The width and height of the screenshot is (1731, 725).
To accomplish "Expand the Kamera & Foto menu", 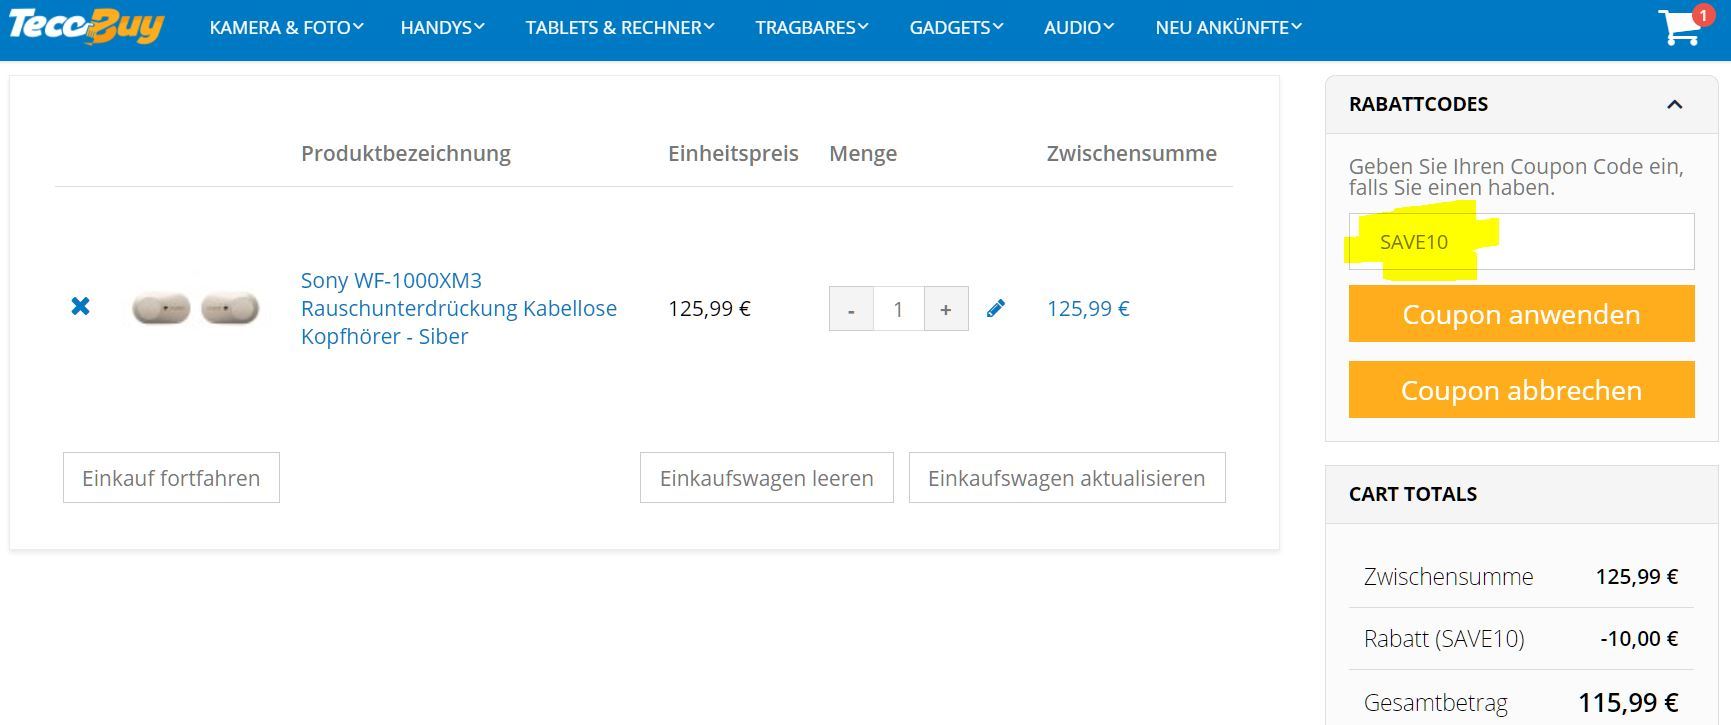I will coord(286,28).
